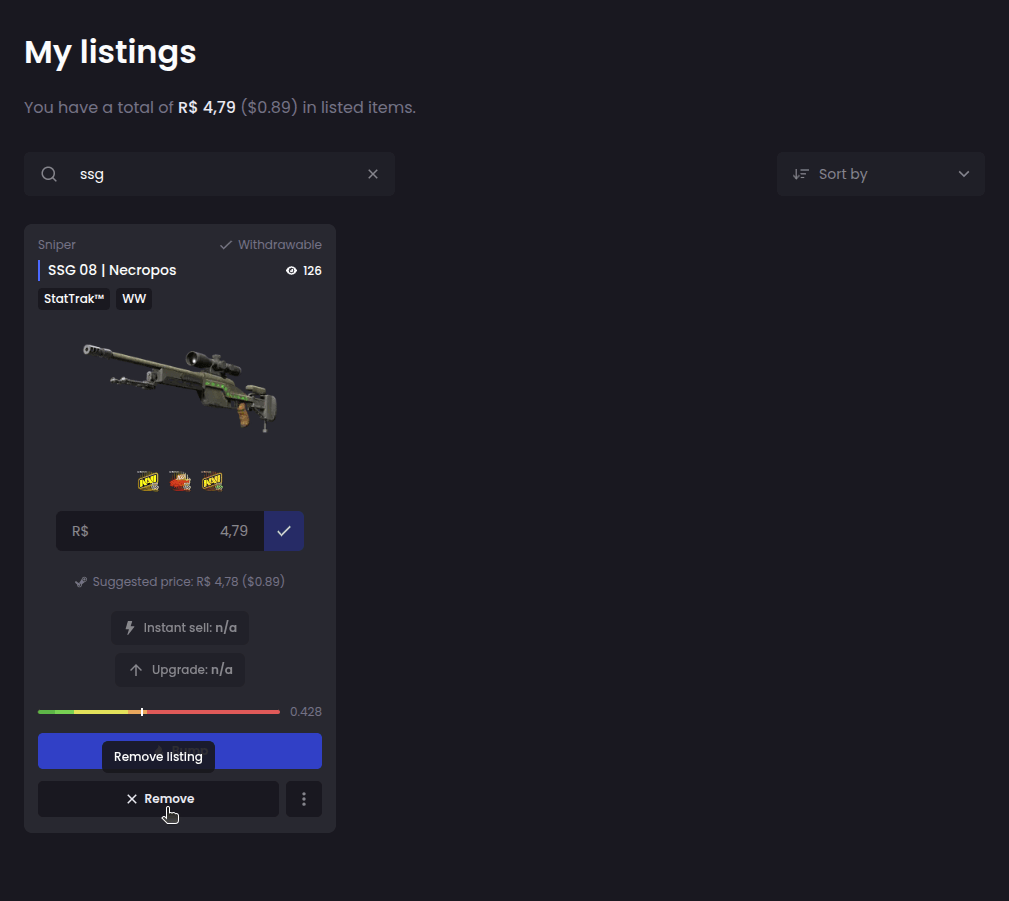
Task: Toggle the WW wear tag
Action: point(133,298)
